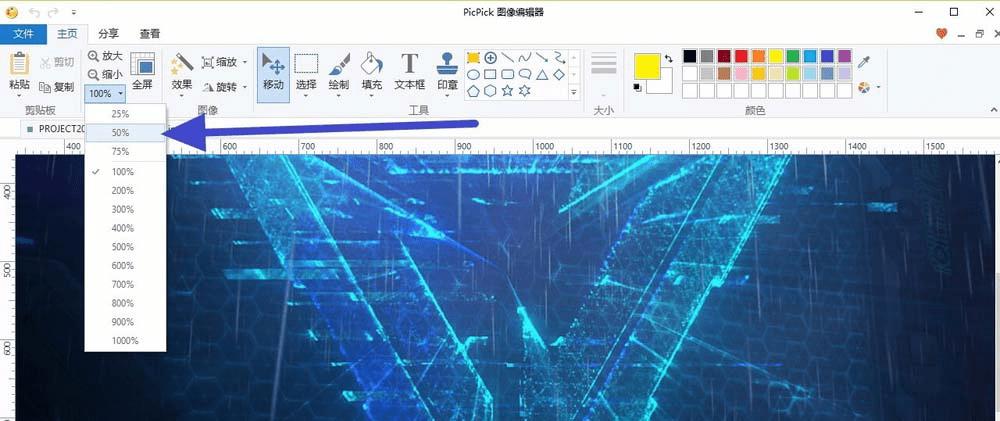The height and width of the screenshot is (421, 1000).
Task: Pick the five-pointed star shape
Action: (x=508, y=91)
